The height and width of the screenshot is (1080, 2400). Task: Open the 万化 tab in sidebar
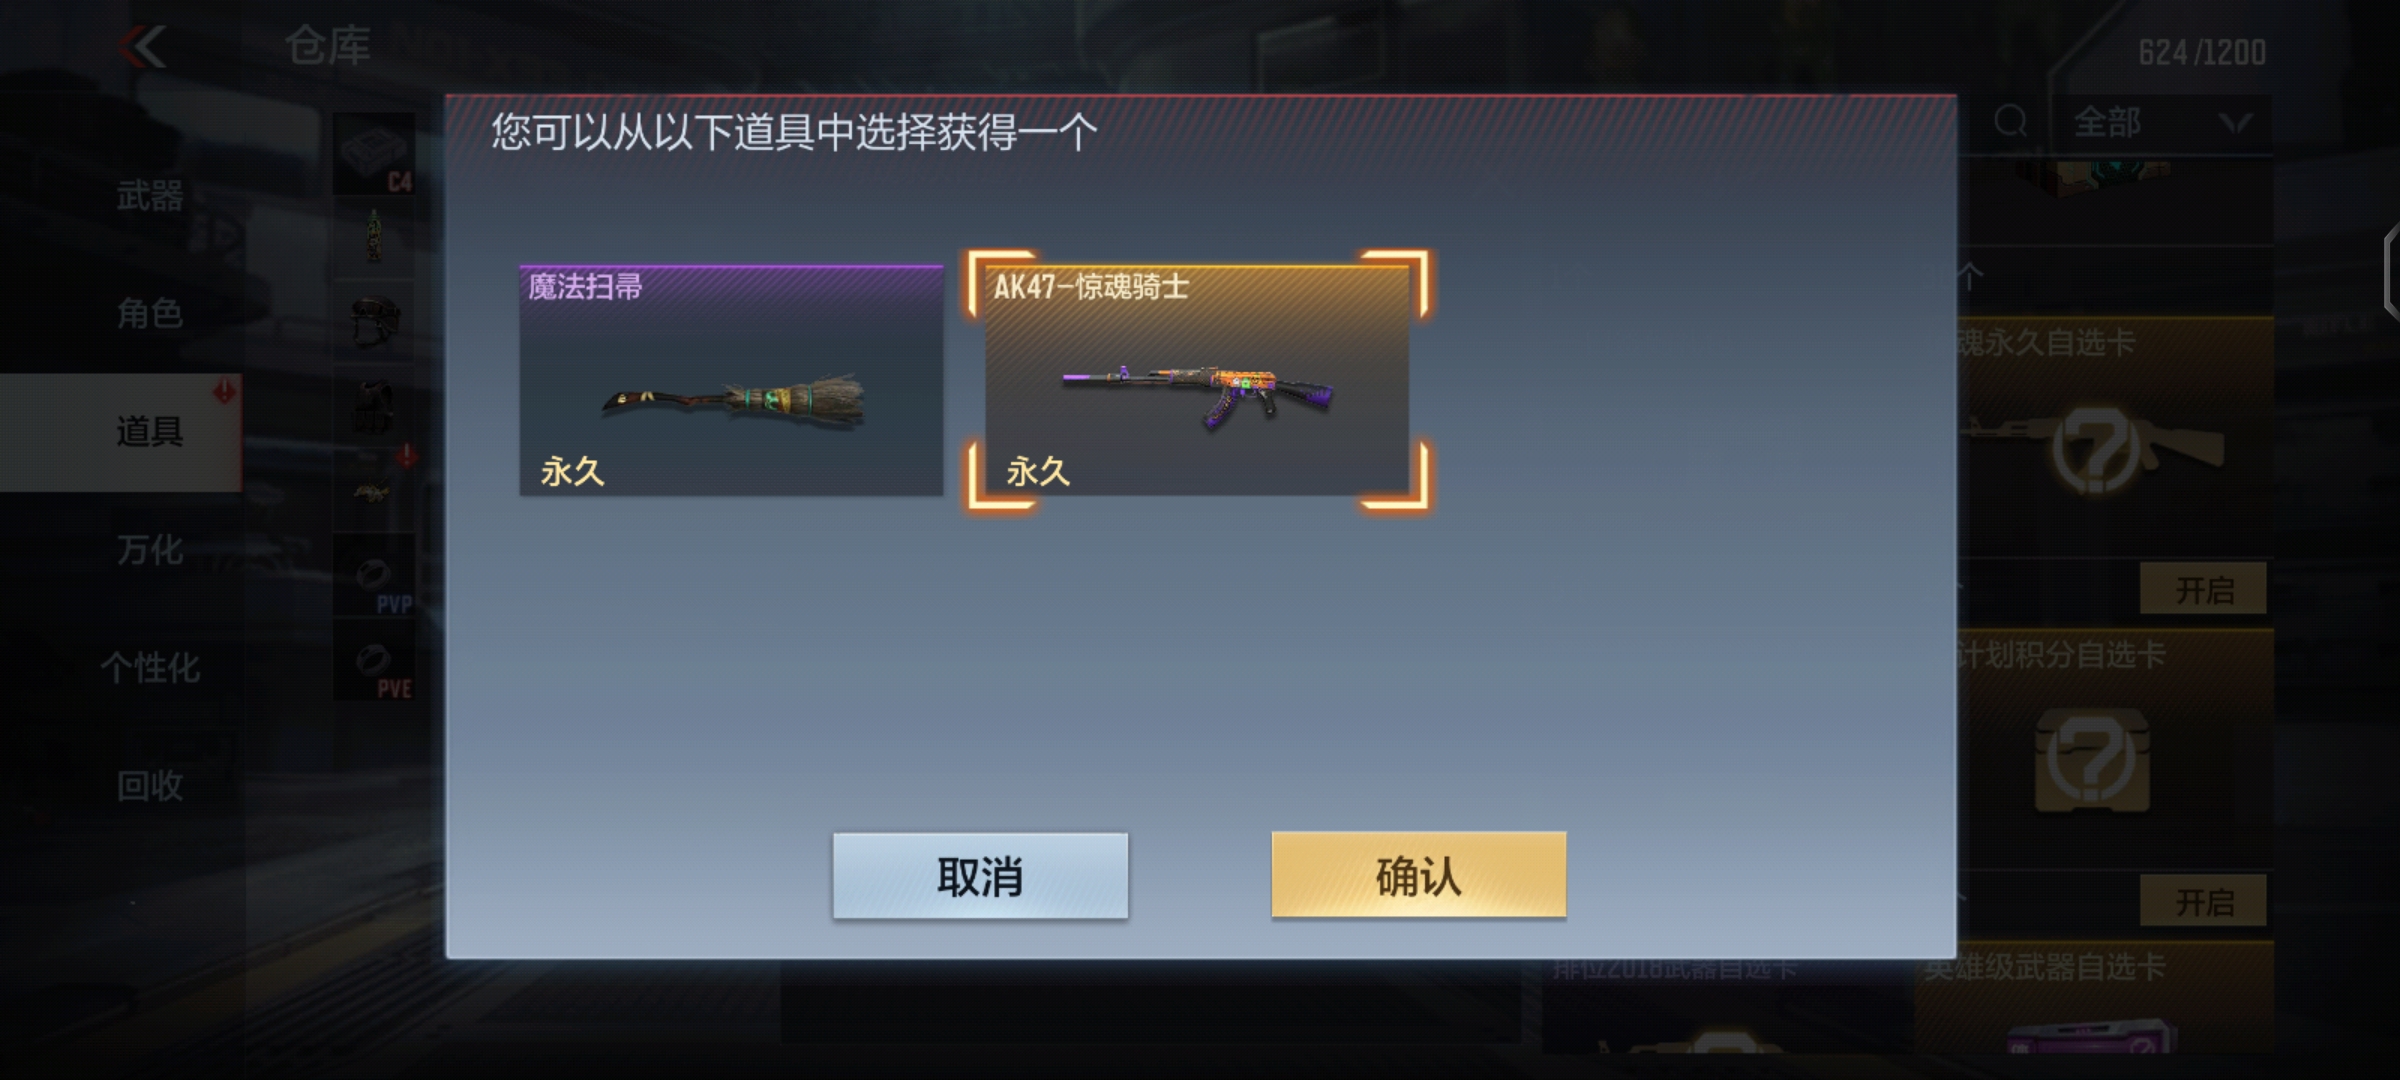pos(150,550)
